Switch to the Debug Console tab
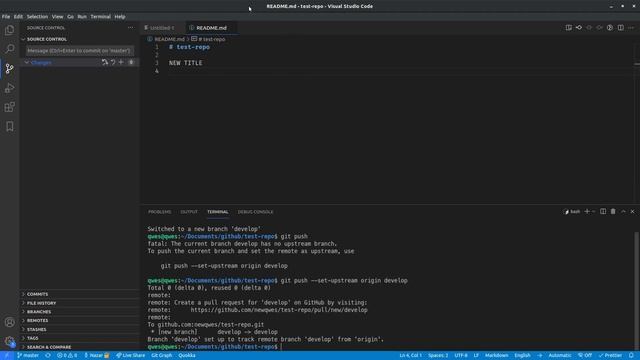Screen dimensions: 640x360 pyautogui.click(x=256, y=212)
